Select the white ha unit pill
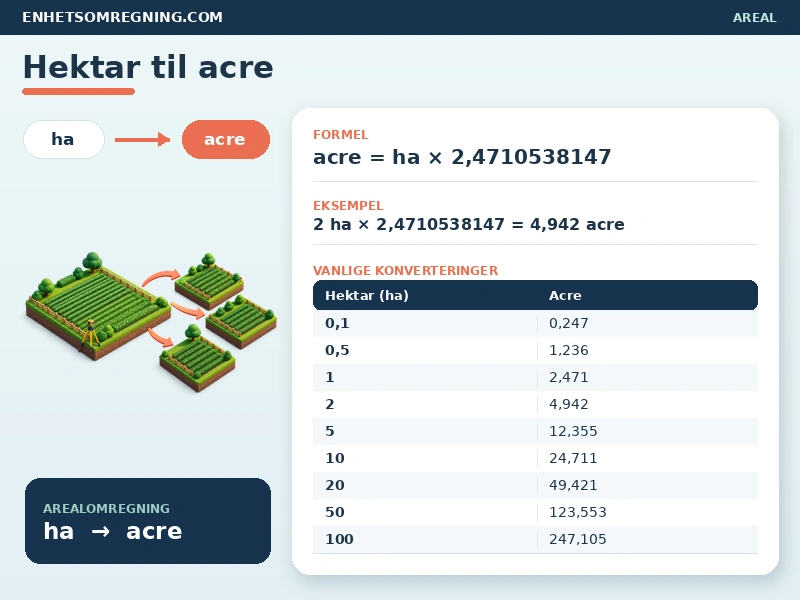The width and height of the screenshot is (800, 600). (64, 139)
